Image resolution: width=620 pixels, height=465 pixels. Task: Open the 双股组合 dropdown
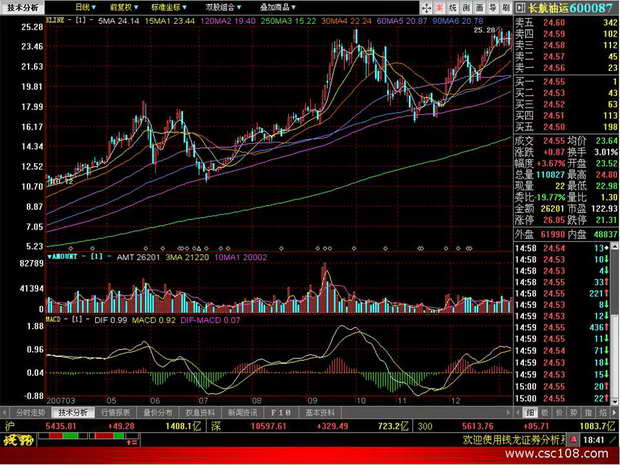pos(223,7)
